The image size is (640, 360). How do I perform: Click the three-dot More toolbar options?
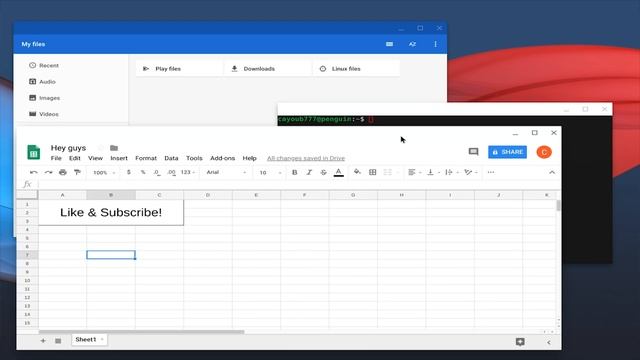click(491, 172)
